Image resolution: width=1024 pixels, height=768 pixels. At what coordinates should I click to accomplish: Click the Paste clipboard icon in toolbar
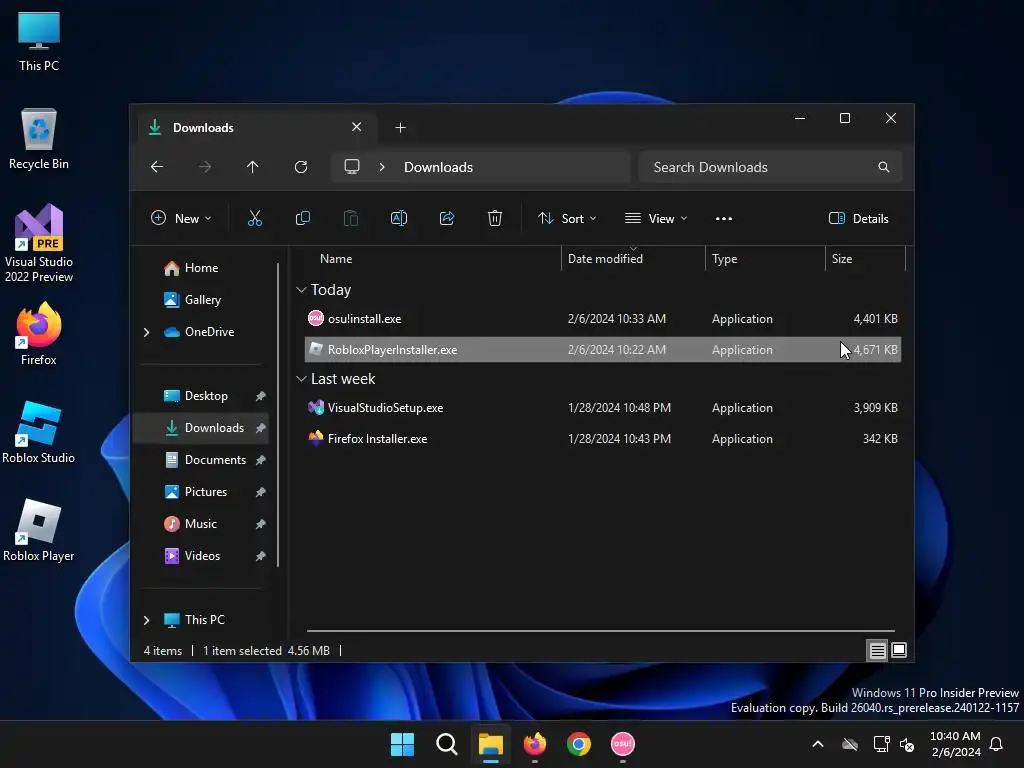[x=351, y=218]
